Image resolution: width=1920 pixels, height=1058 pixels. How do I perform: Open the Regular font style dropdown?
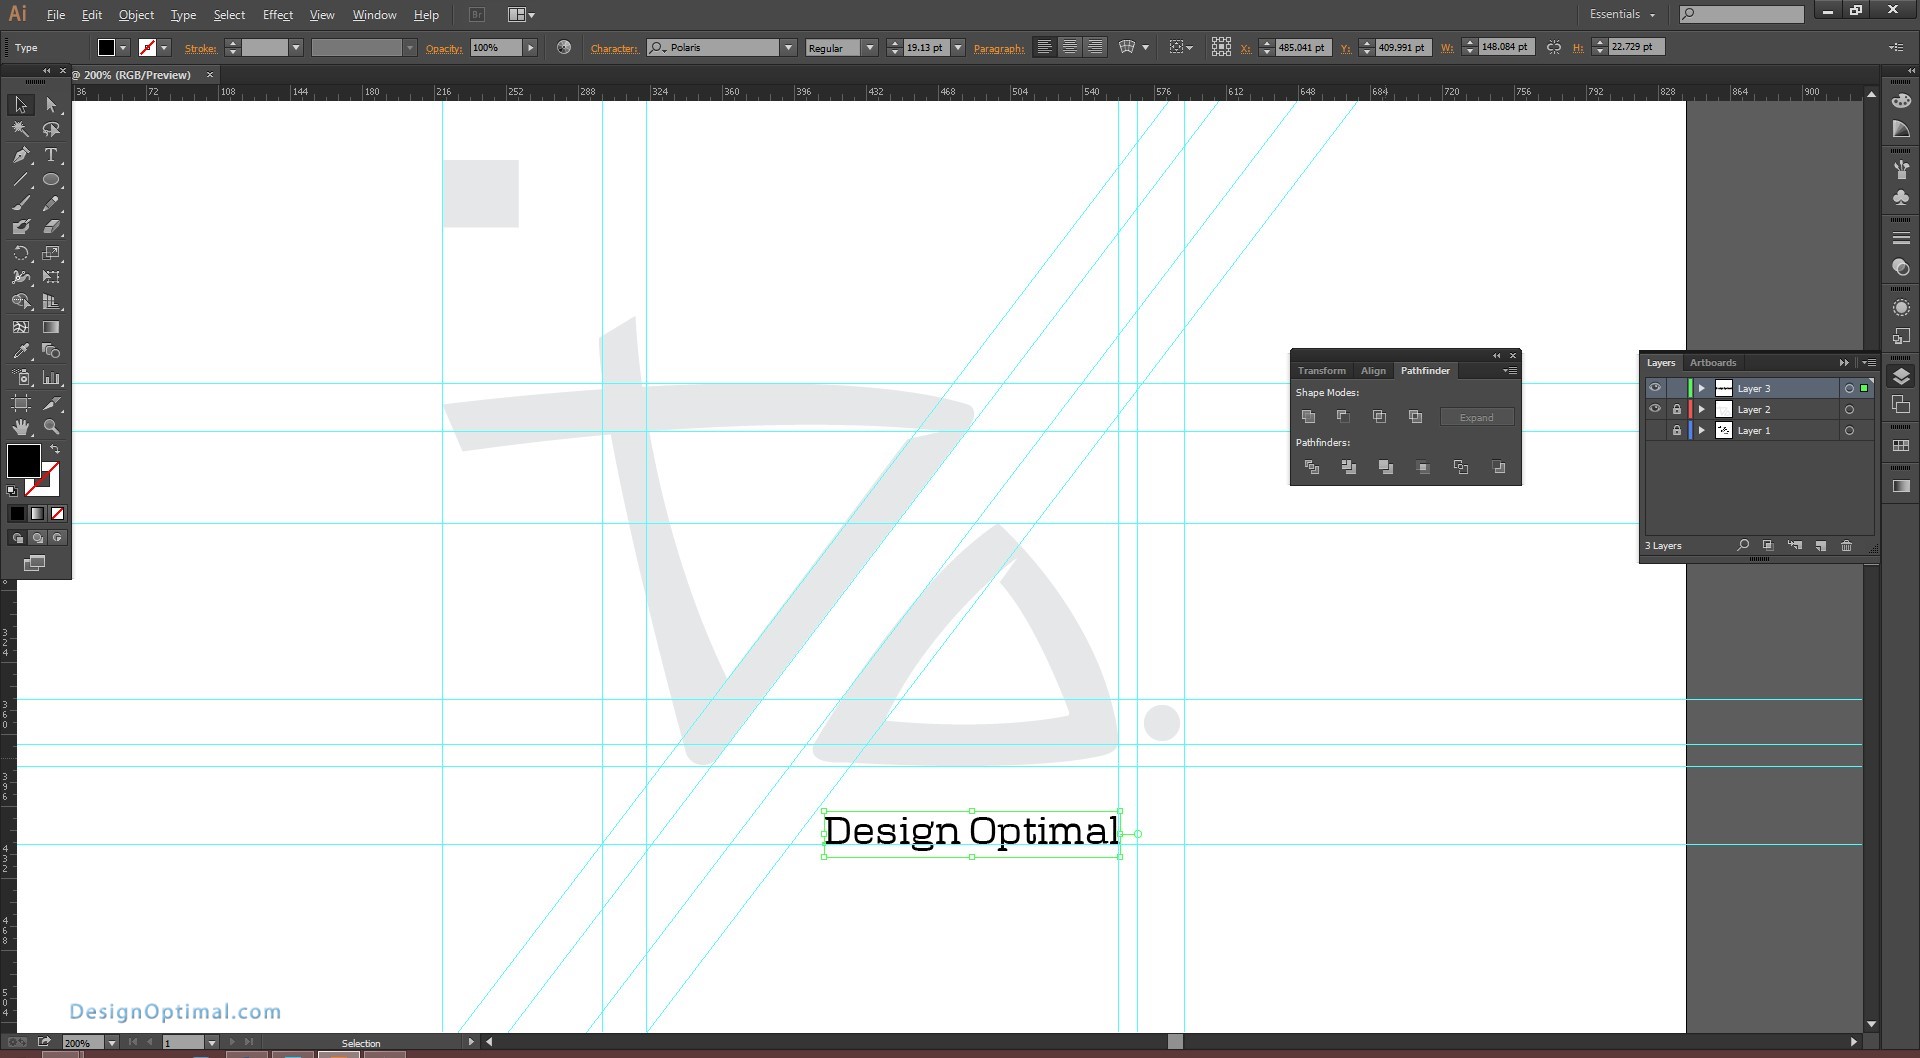[870, 48]
